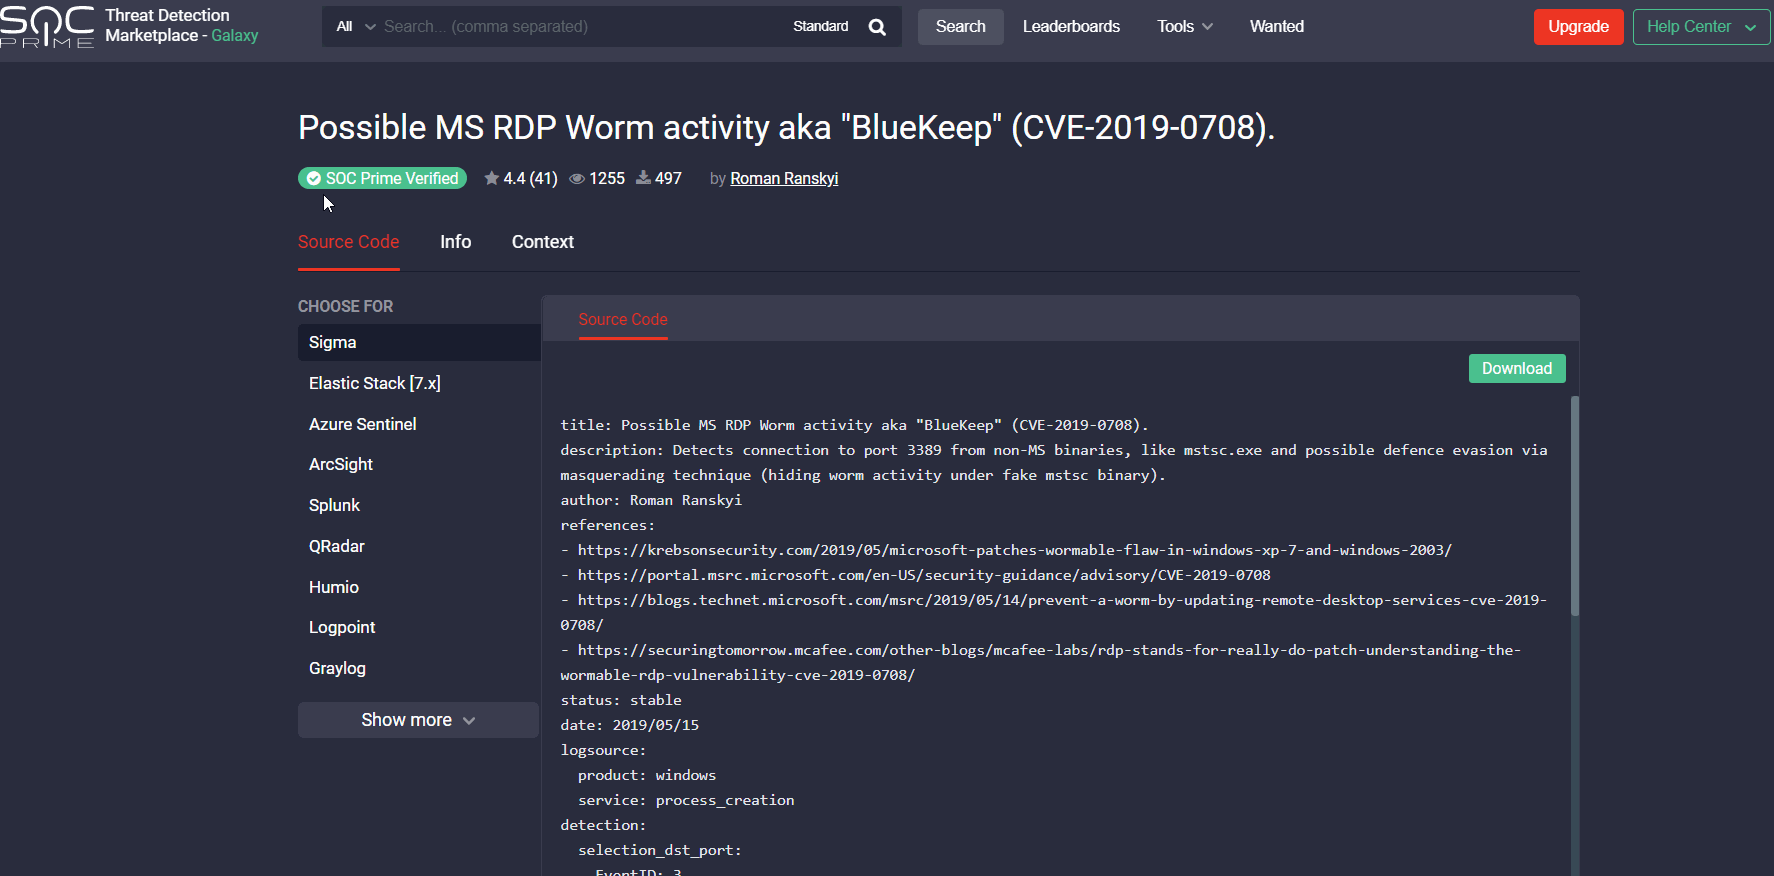Screen dimensions: 1774x876
Task: Click the source code vertical scrollbar
Action: (1574, 506)
